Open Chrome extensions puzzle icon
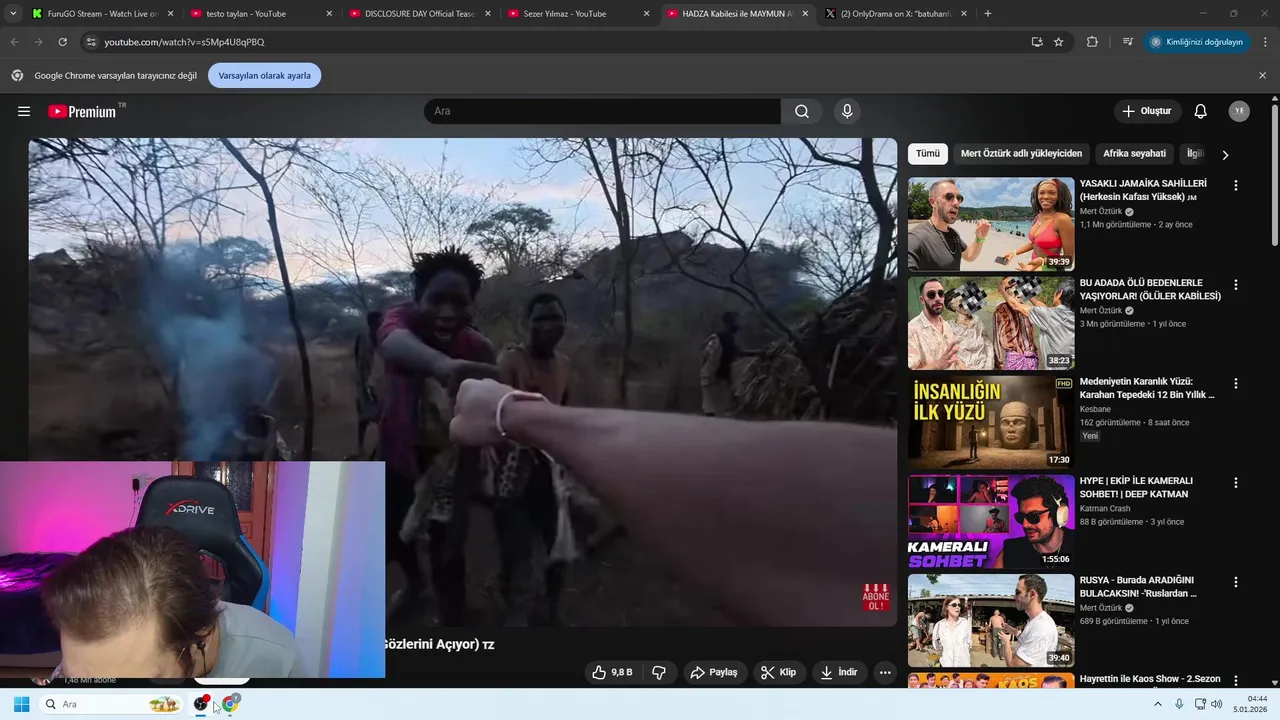 click(1092, 42)
